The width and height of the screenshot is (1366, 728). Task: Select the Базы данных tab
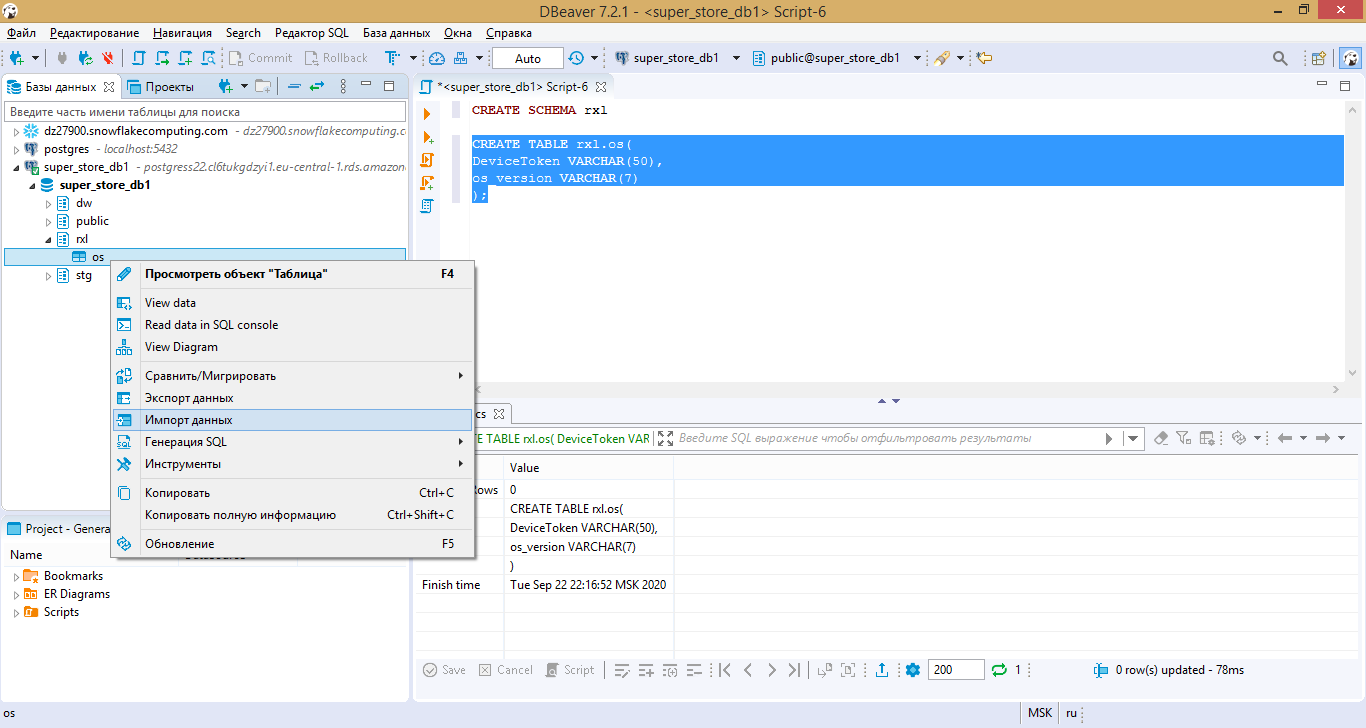click(61, 87)
